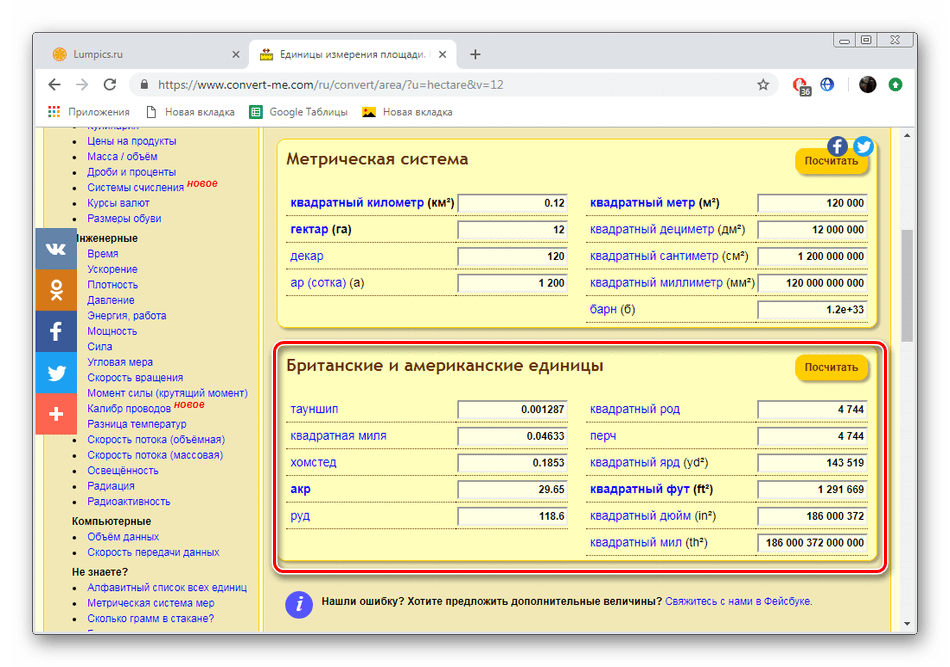Open Google Таблицы bookmark

tap(299, 112)
